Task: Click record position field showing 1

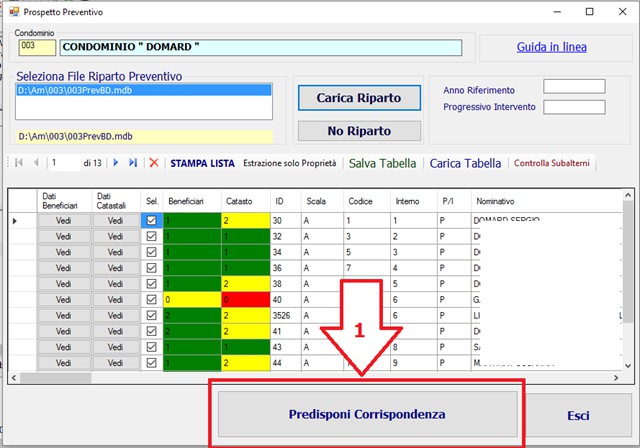Action: (64, 163)
